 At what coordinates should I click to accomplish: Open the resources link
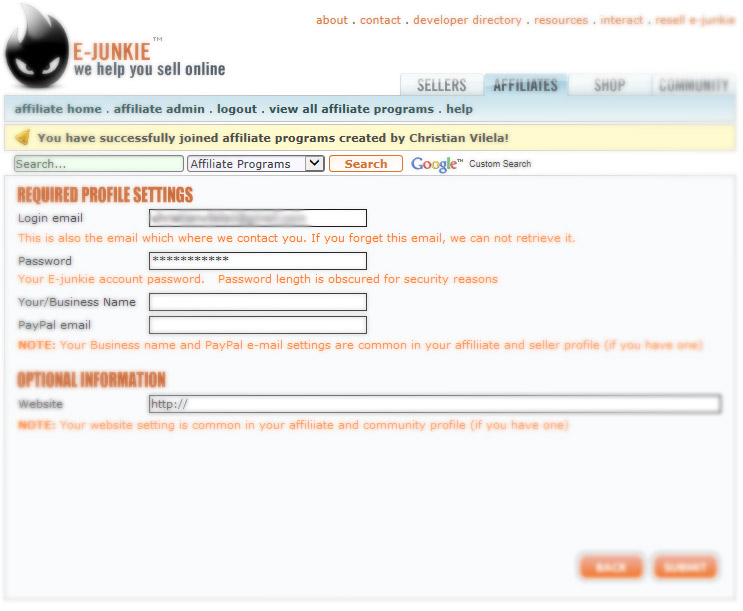(561, 20)
